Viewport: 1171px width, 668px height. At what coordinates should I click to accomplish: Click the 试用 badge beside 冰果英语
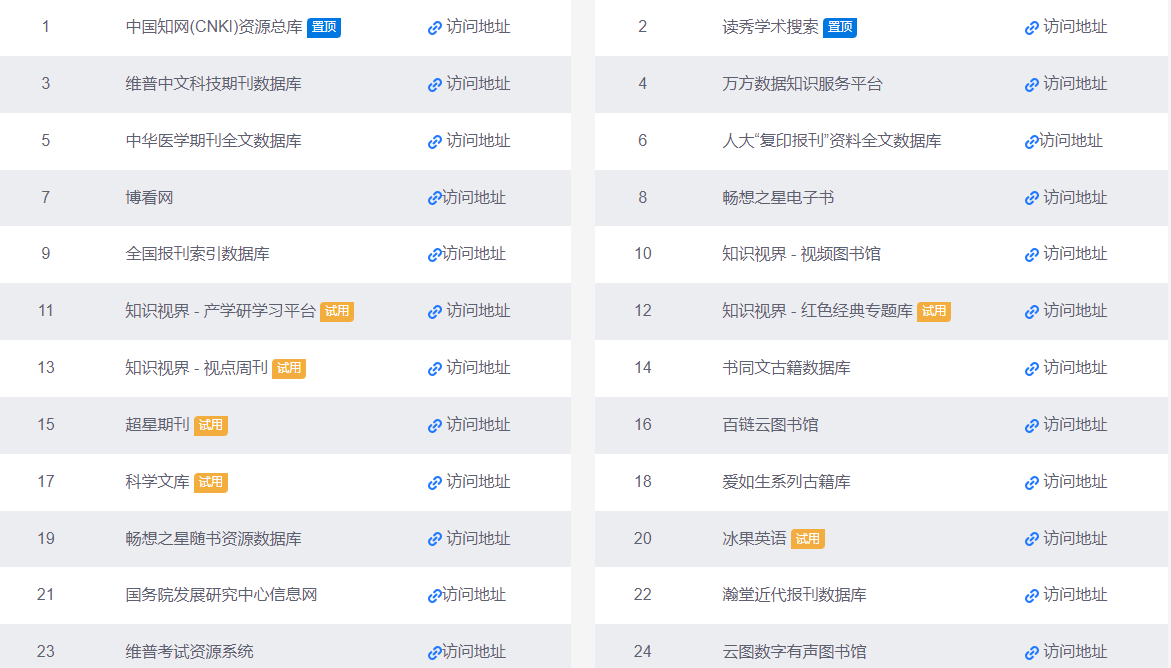[x=807, y=539]
